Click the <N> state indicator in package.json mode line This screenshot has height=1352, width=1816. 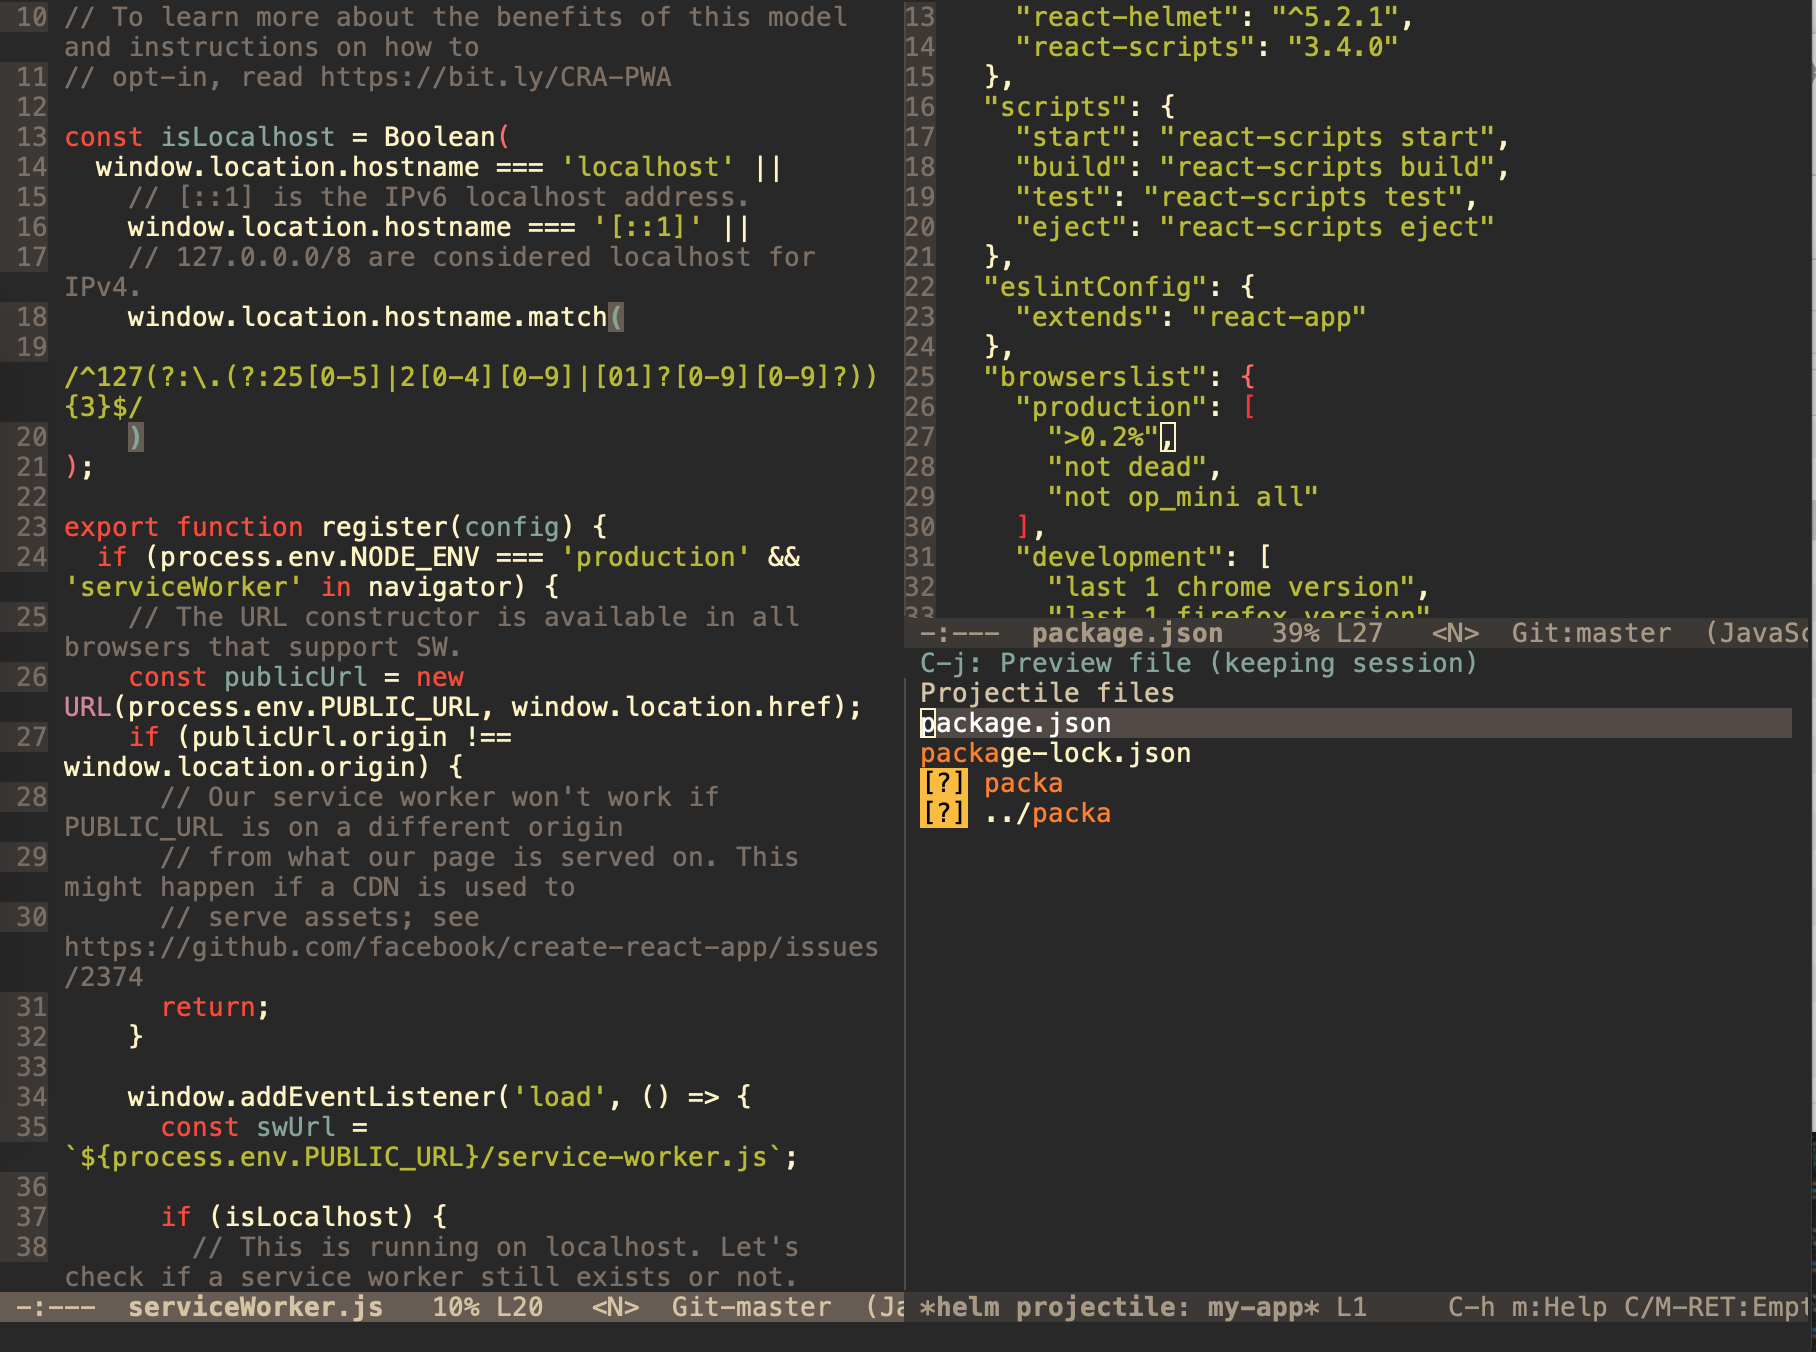[1455, 633]
